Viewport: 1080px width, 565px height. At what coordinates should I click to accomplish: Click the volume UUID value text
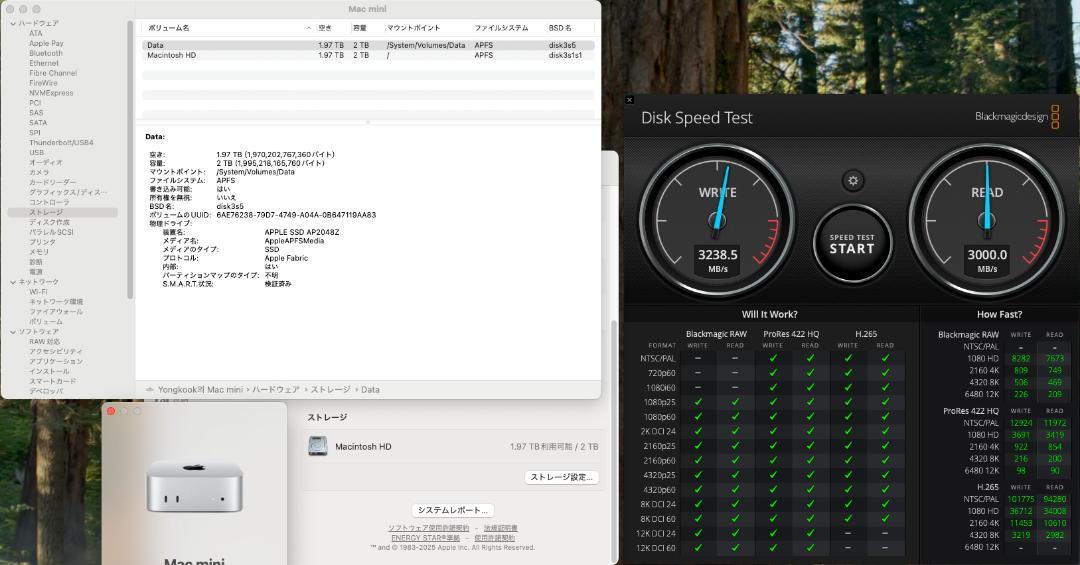[x=296, y=215]
